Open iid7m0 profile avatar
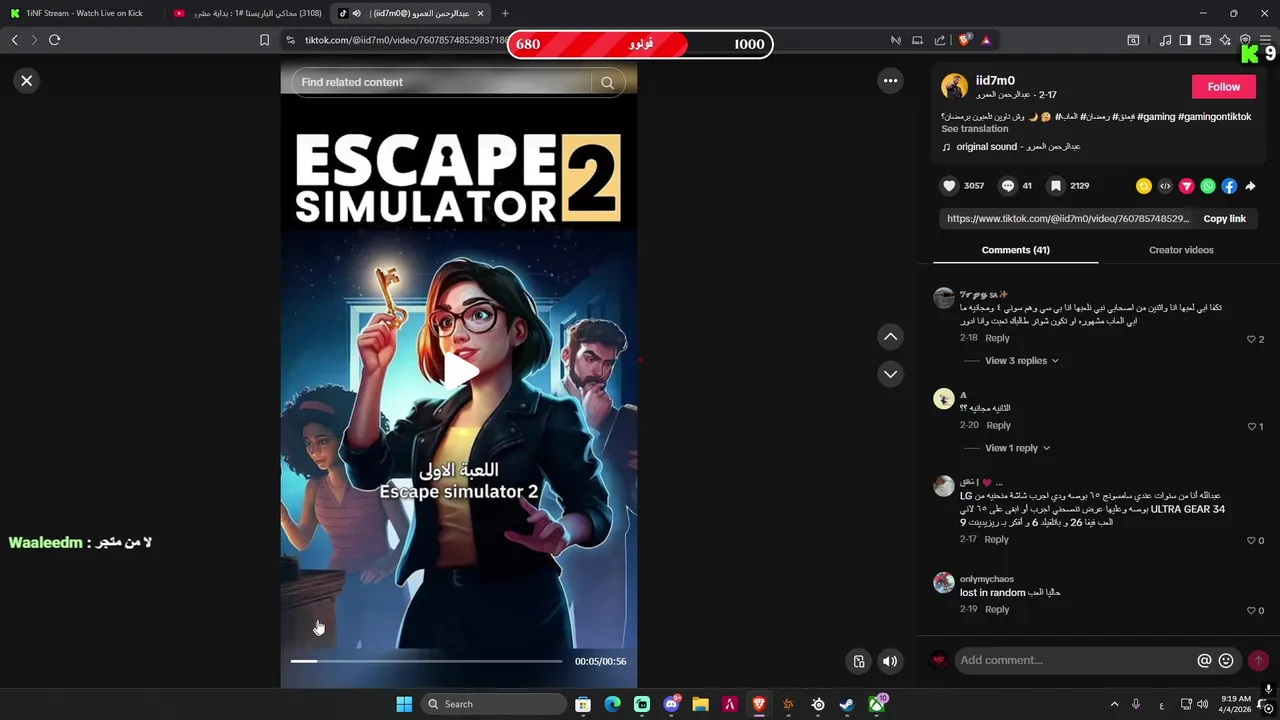The image size is (1280, 720). pyautogui.click(x=954, y=86)
